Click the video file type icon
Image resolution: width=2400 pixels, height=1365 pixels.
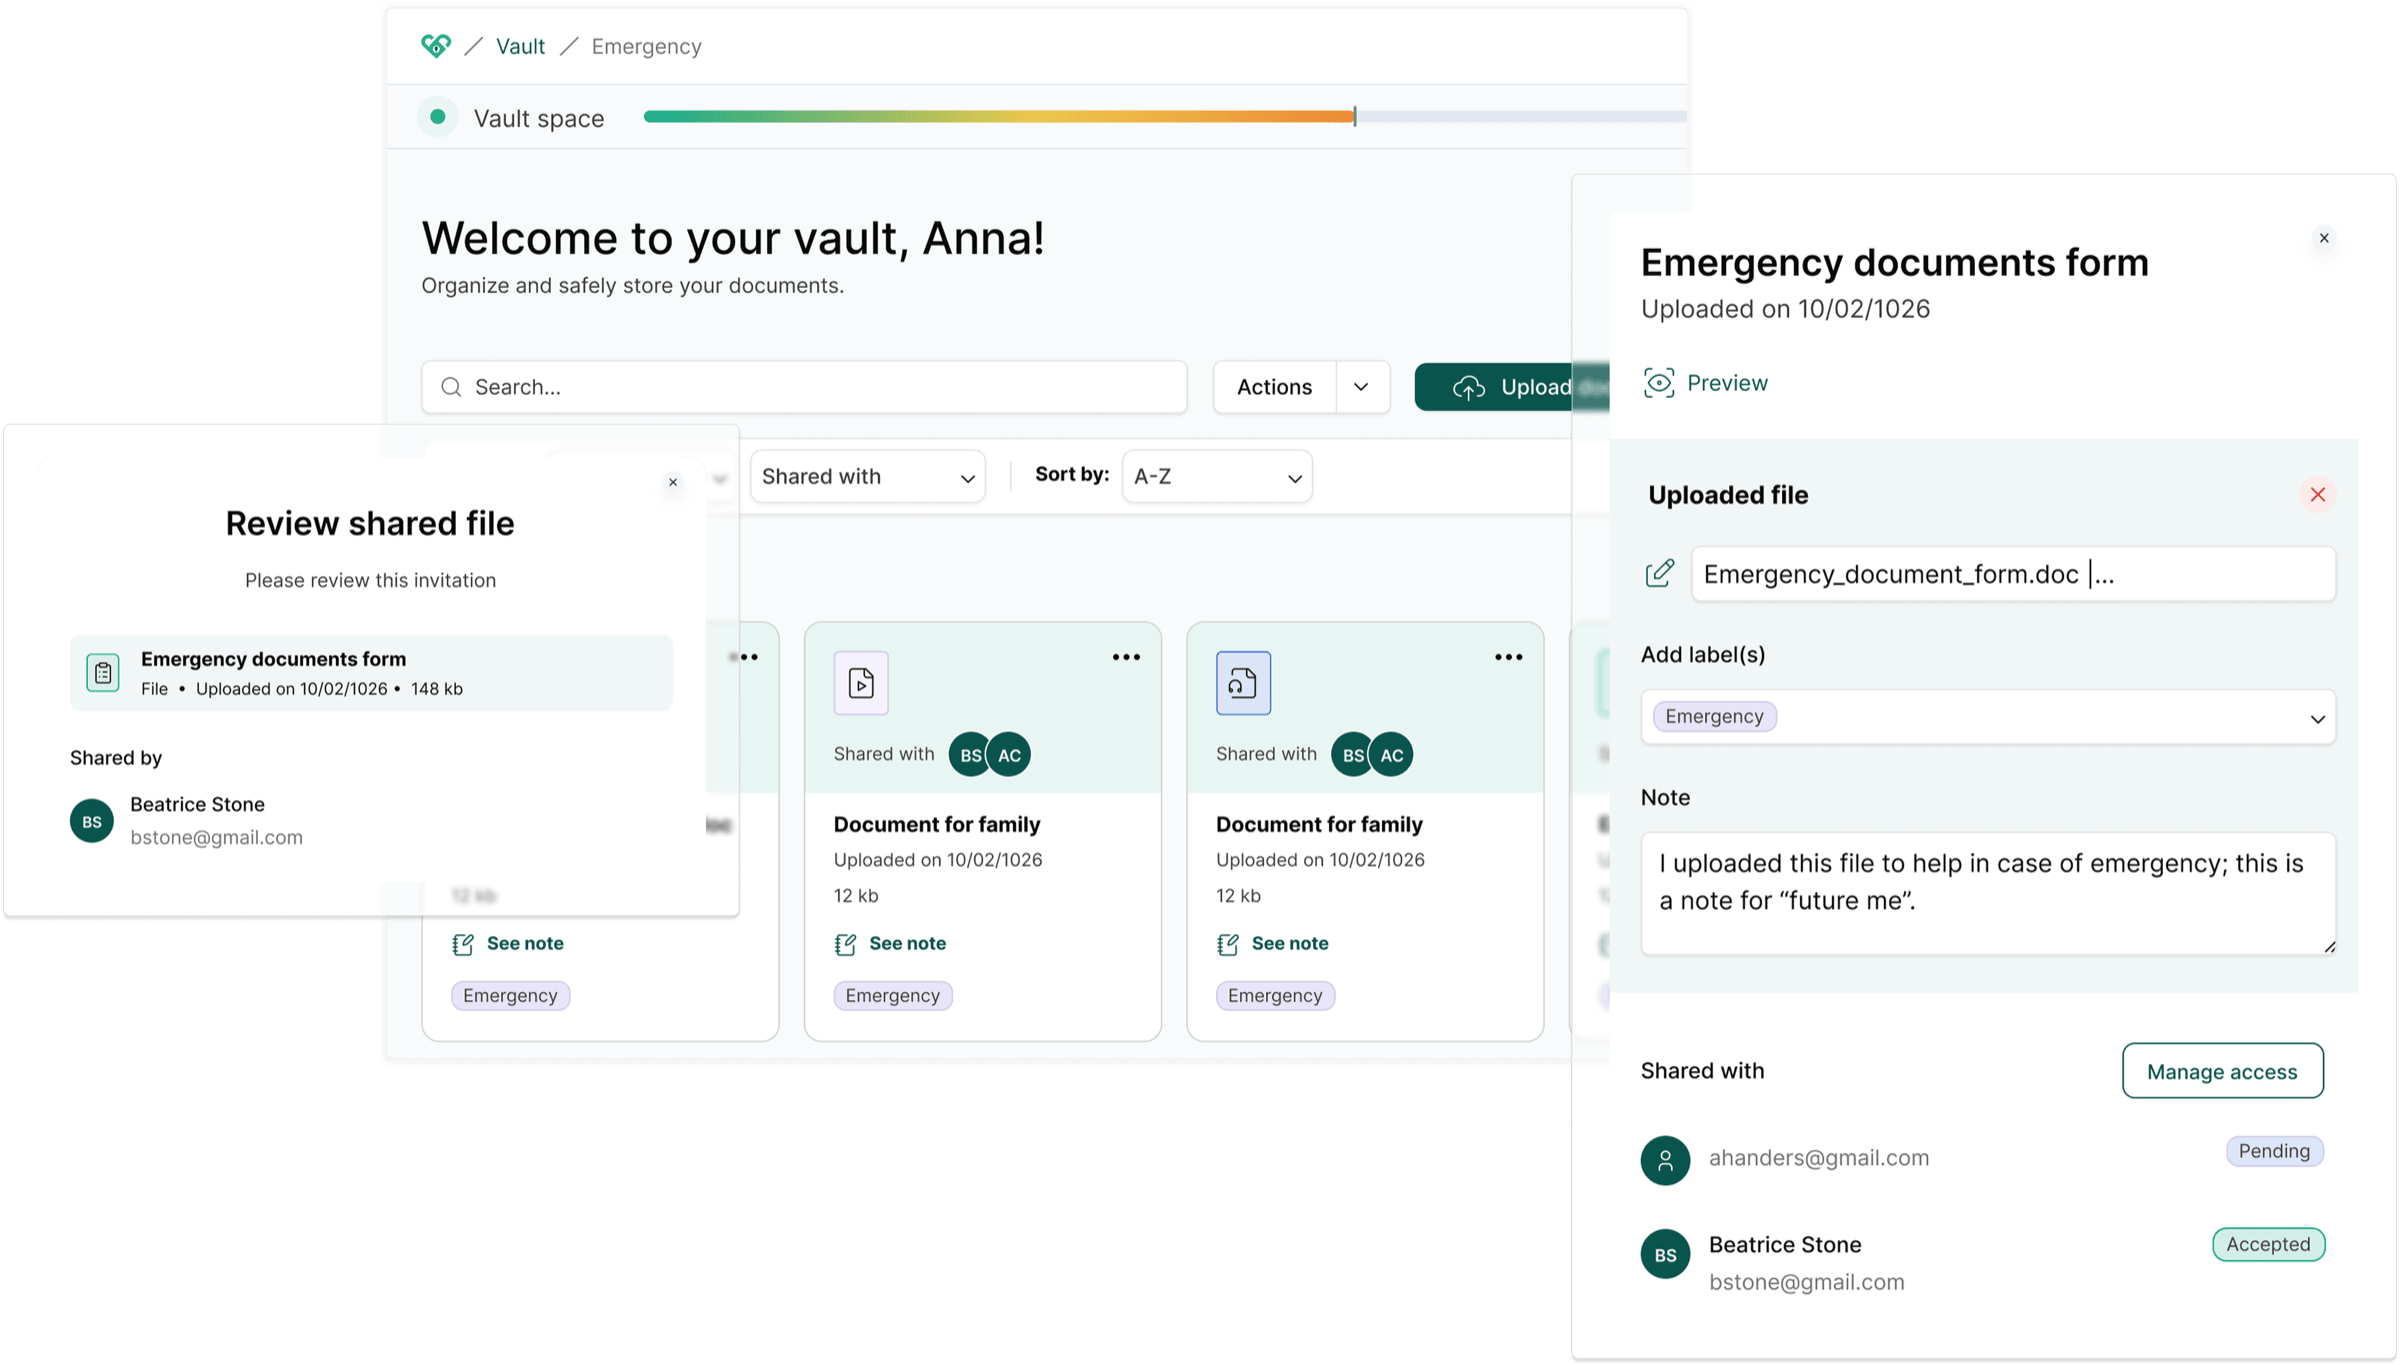coord(861,683)
